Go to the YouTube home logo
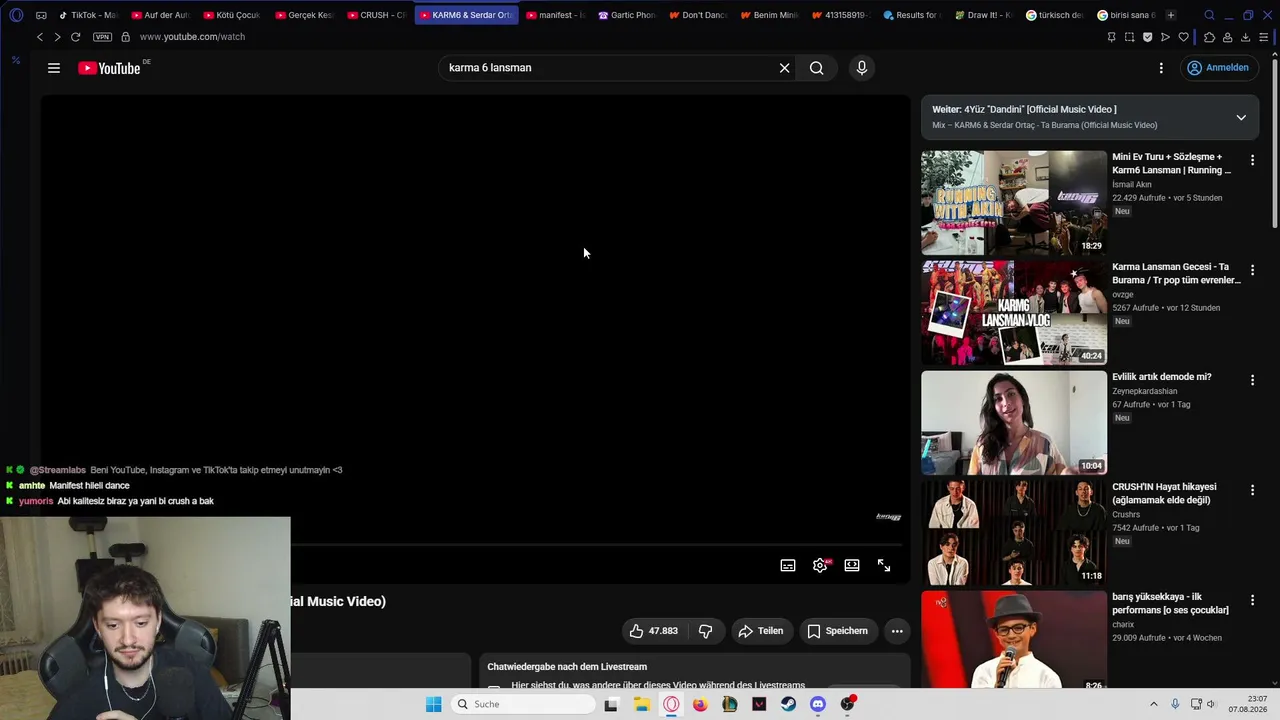Screen dimensions: 1280x720 (109, 68)
